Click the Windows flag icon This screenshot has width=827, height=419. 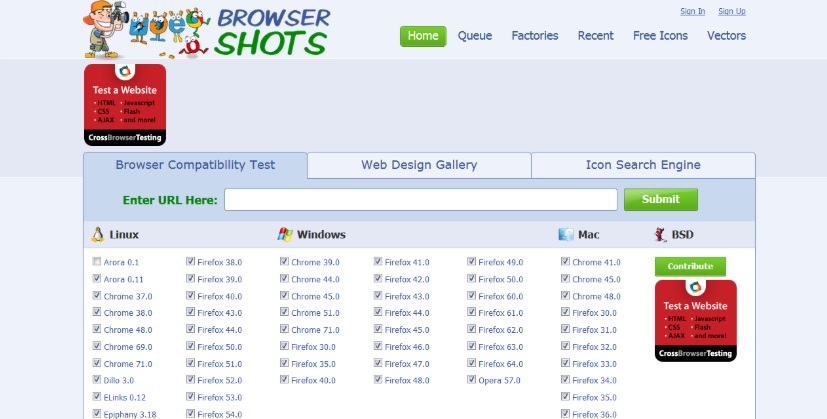point(285,235)
